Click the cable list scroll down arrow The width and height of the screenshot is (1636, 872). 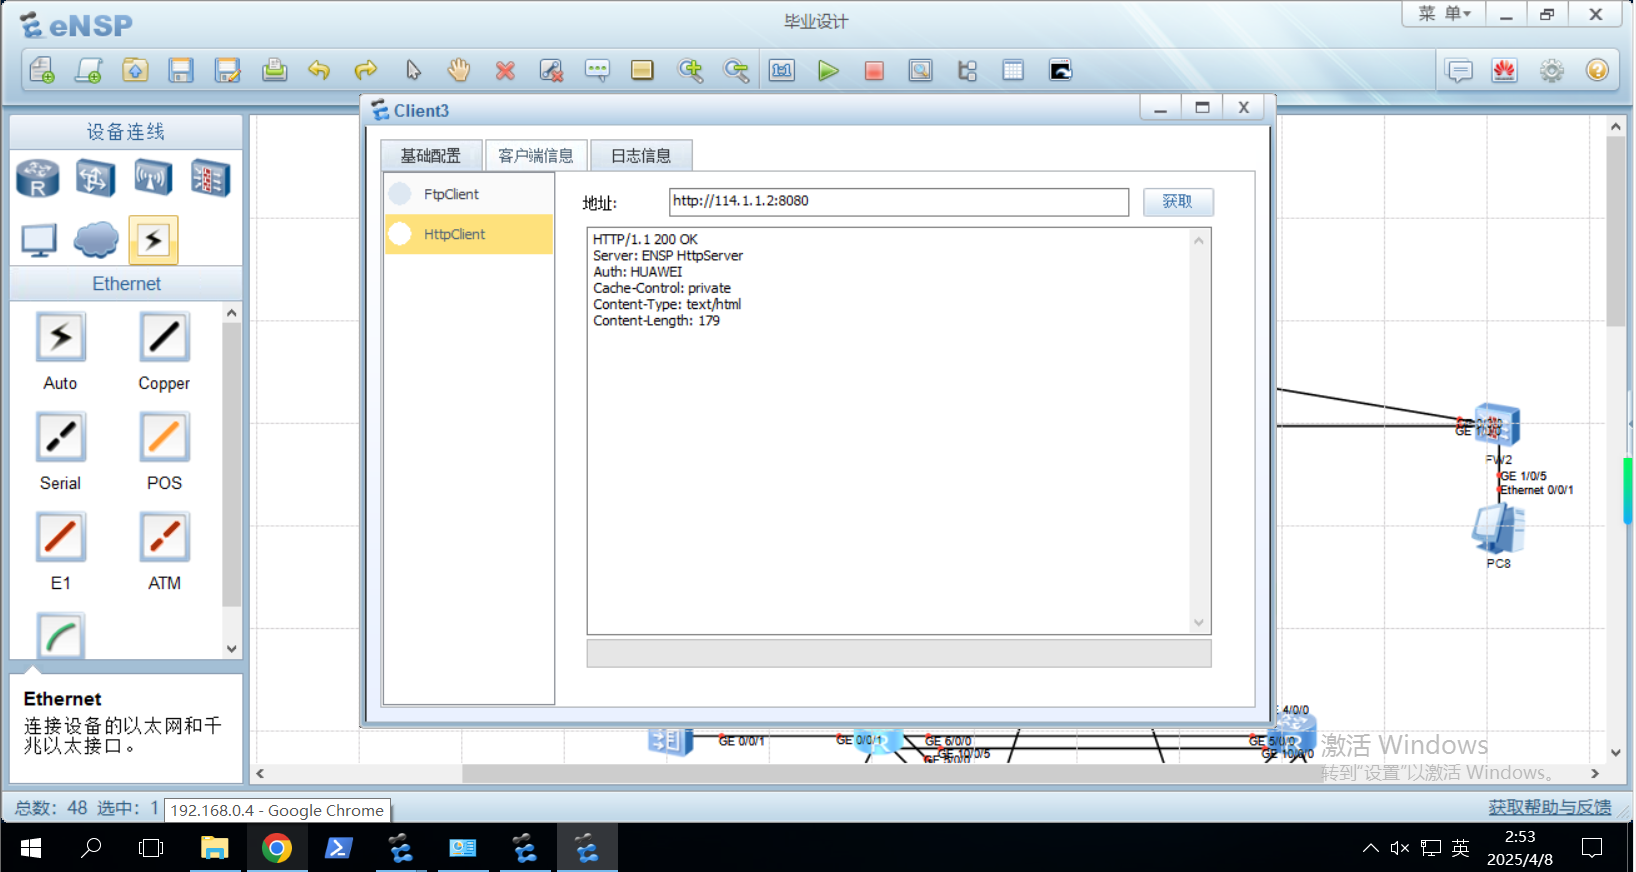[232, 648]
